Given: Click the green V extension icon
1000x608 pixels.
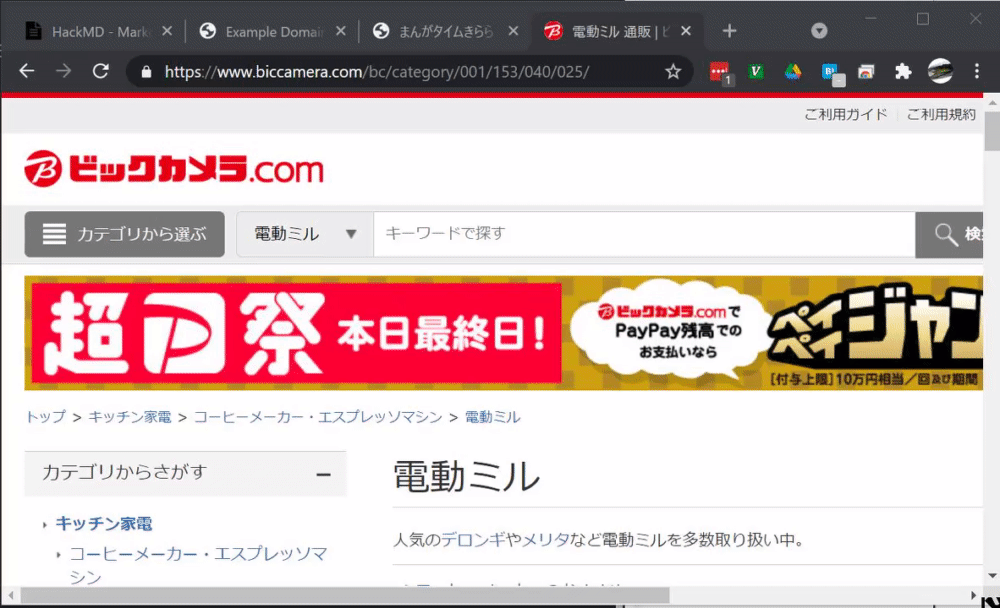Looking at the screenshot, I should point(754,71).
